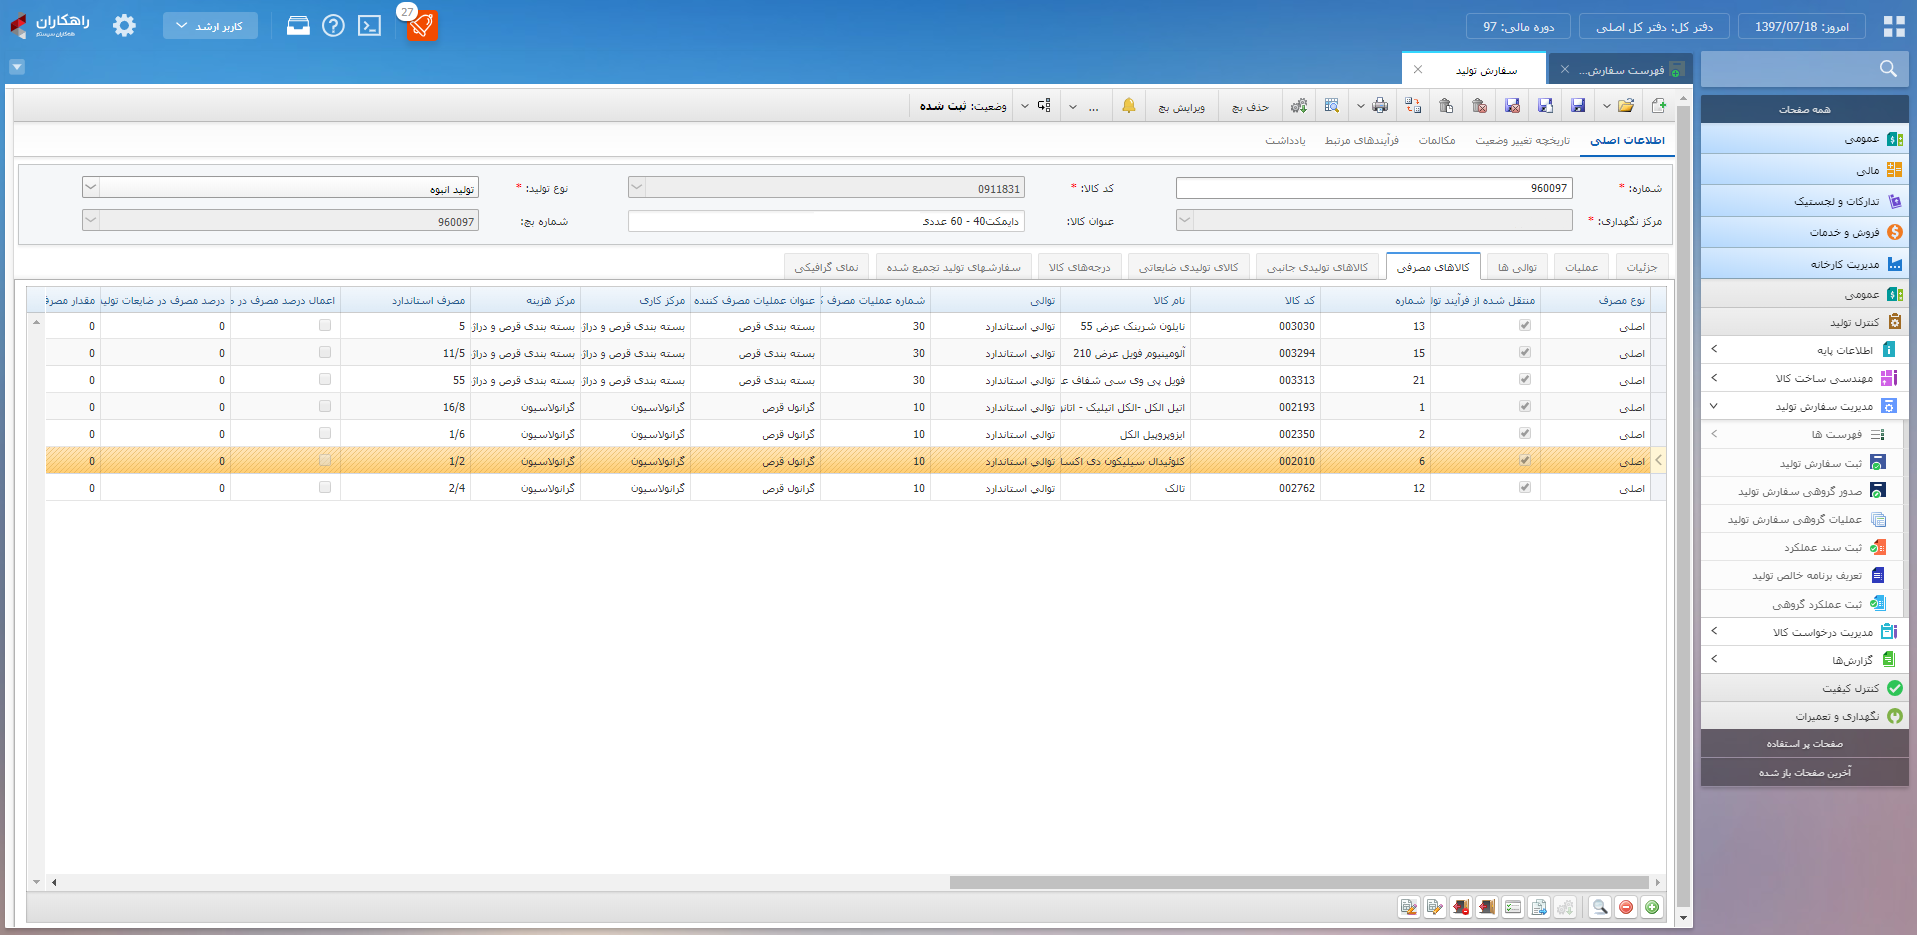
Task: Click the swap arrows grid icon
Action: click(1413, 106)
